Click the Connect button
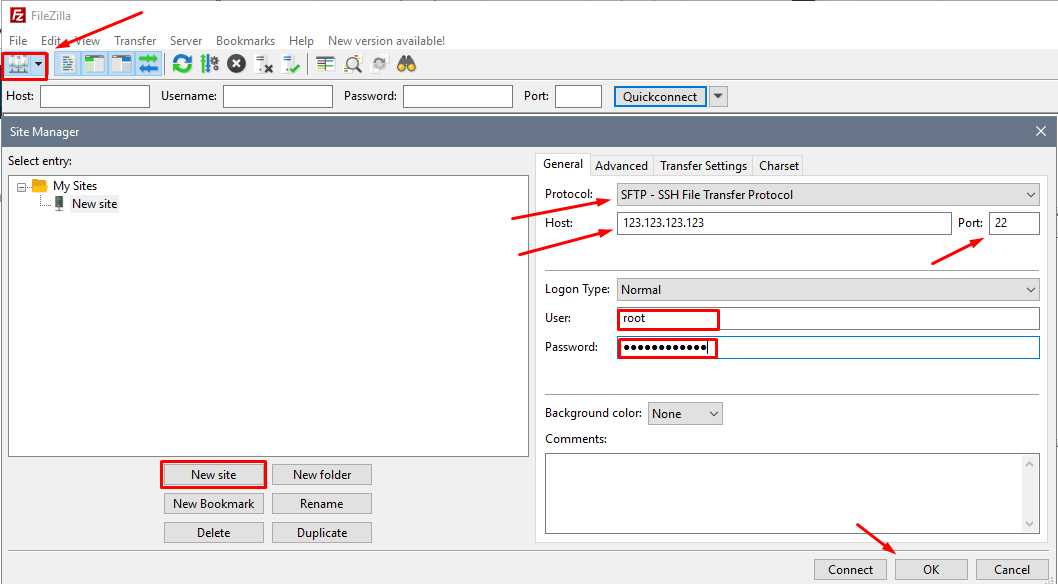Viewport: 1058px width, 584px height. pos(850,570)
